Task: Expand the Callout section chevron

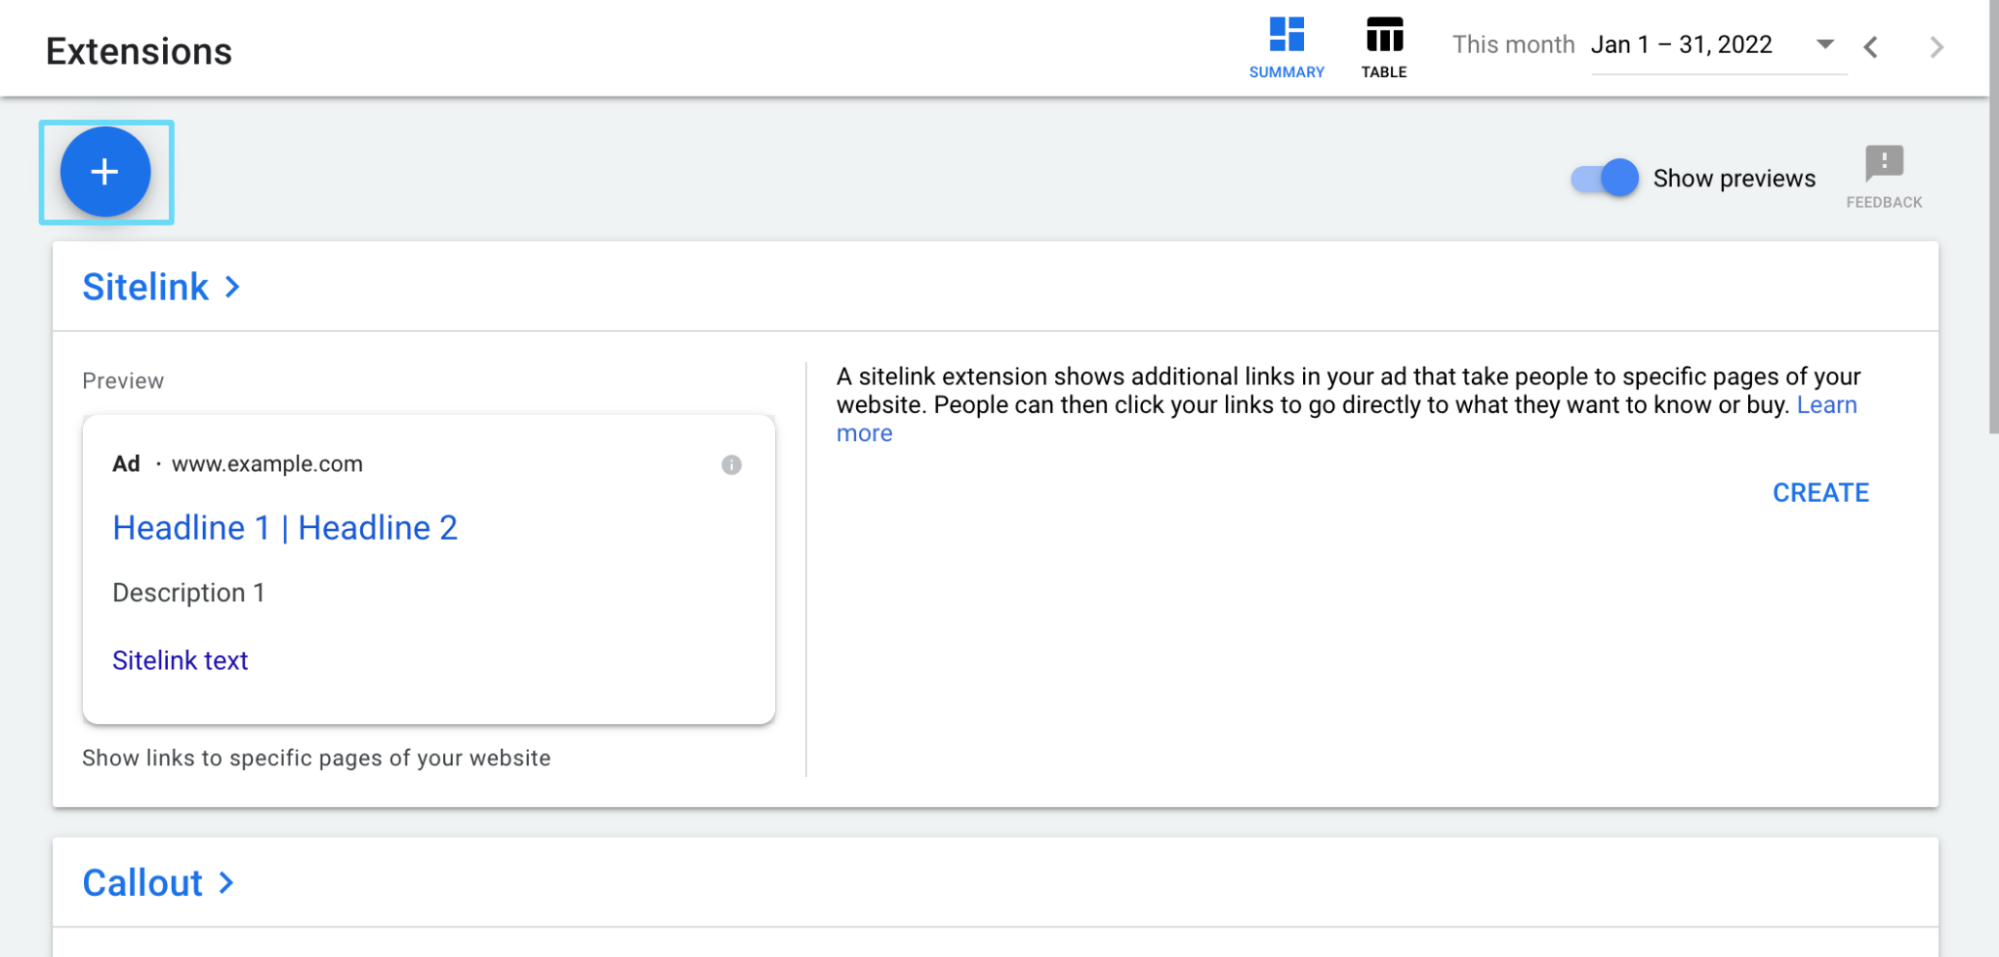Action: [226, 883]
